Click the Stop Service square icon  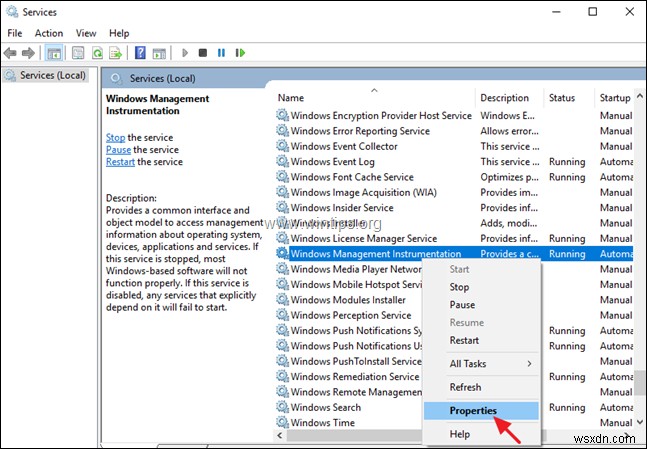(x=203, y=53)
